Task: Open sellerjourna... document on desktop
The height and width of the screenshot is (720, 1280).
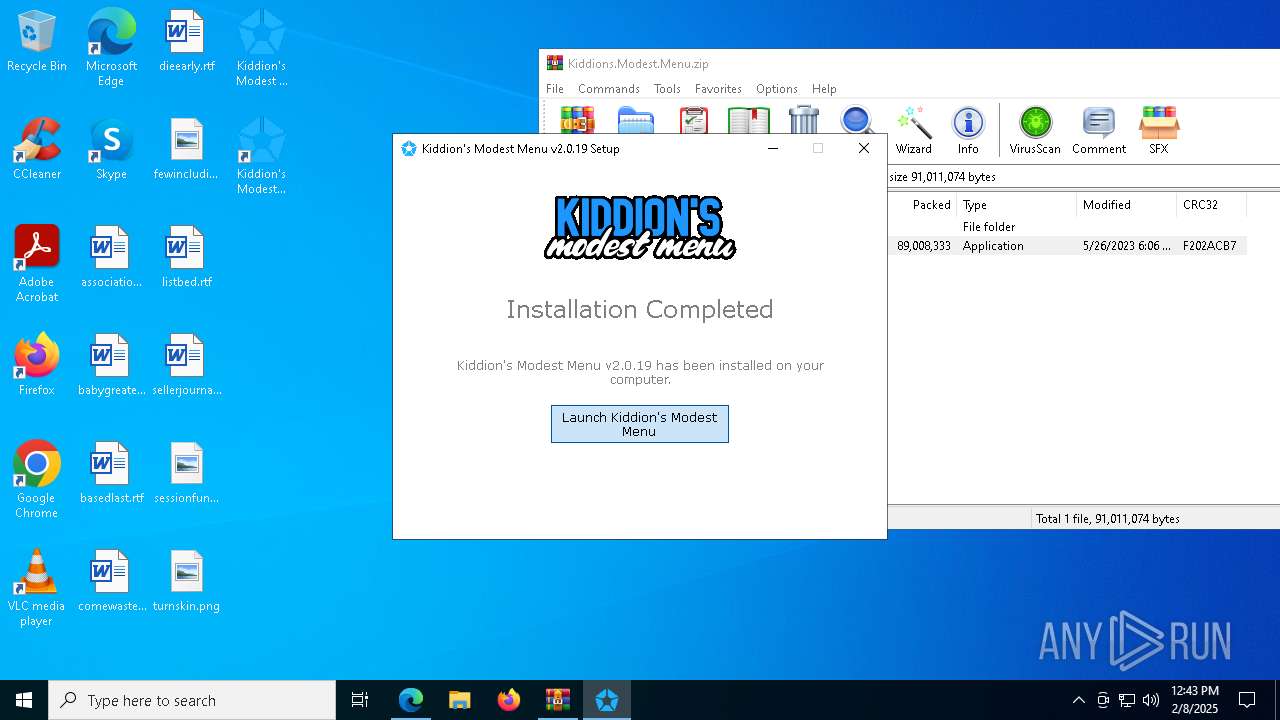Action: click(x=186, y=366)
